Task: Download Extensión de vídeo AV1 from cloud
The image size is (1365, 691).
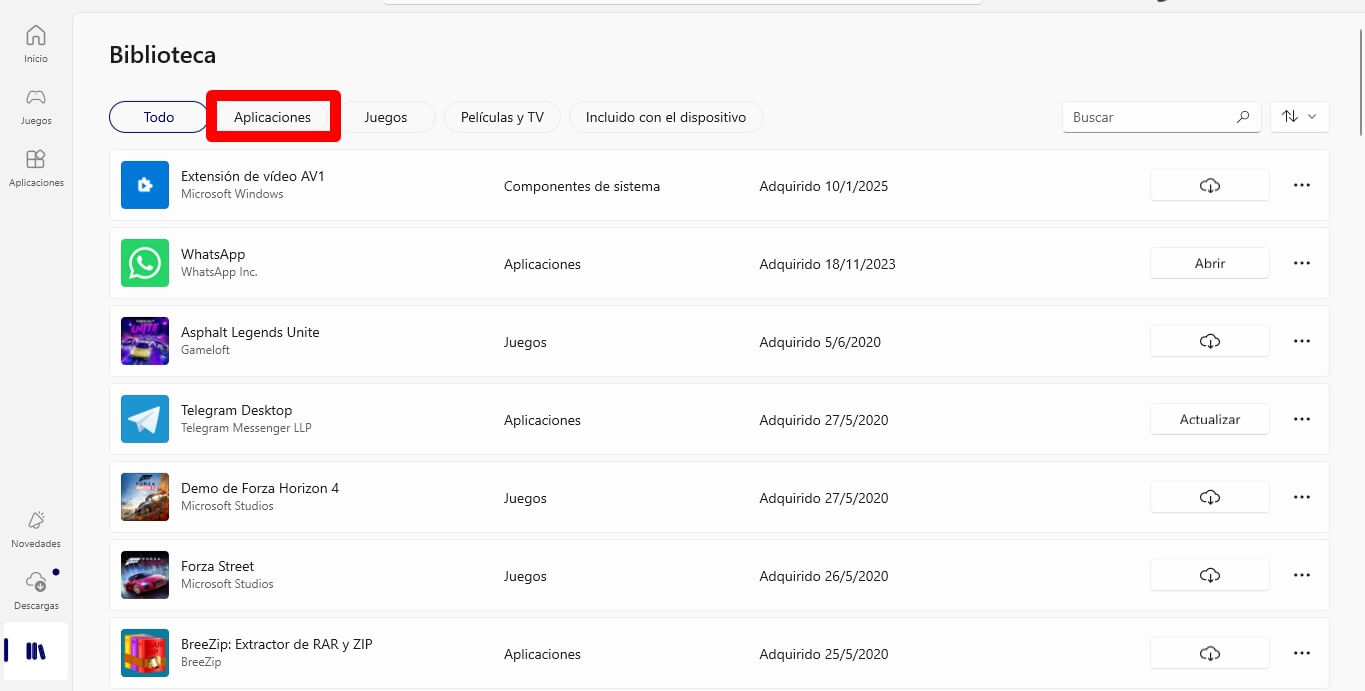Action: click(x=1210, y=185)
